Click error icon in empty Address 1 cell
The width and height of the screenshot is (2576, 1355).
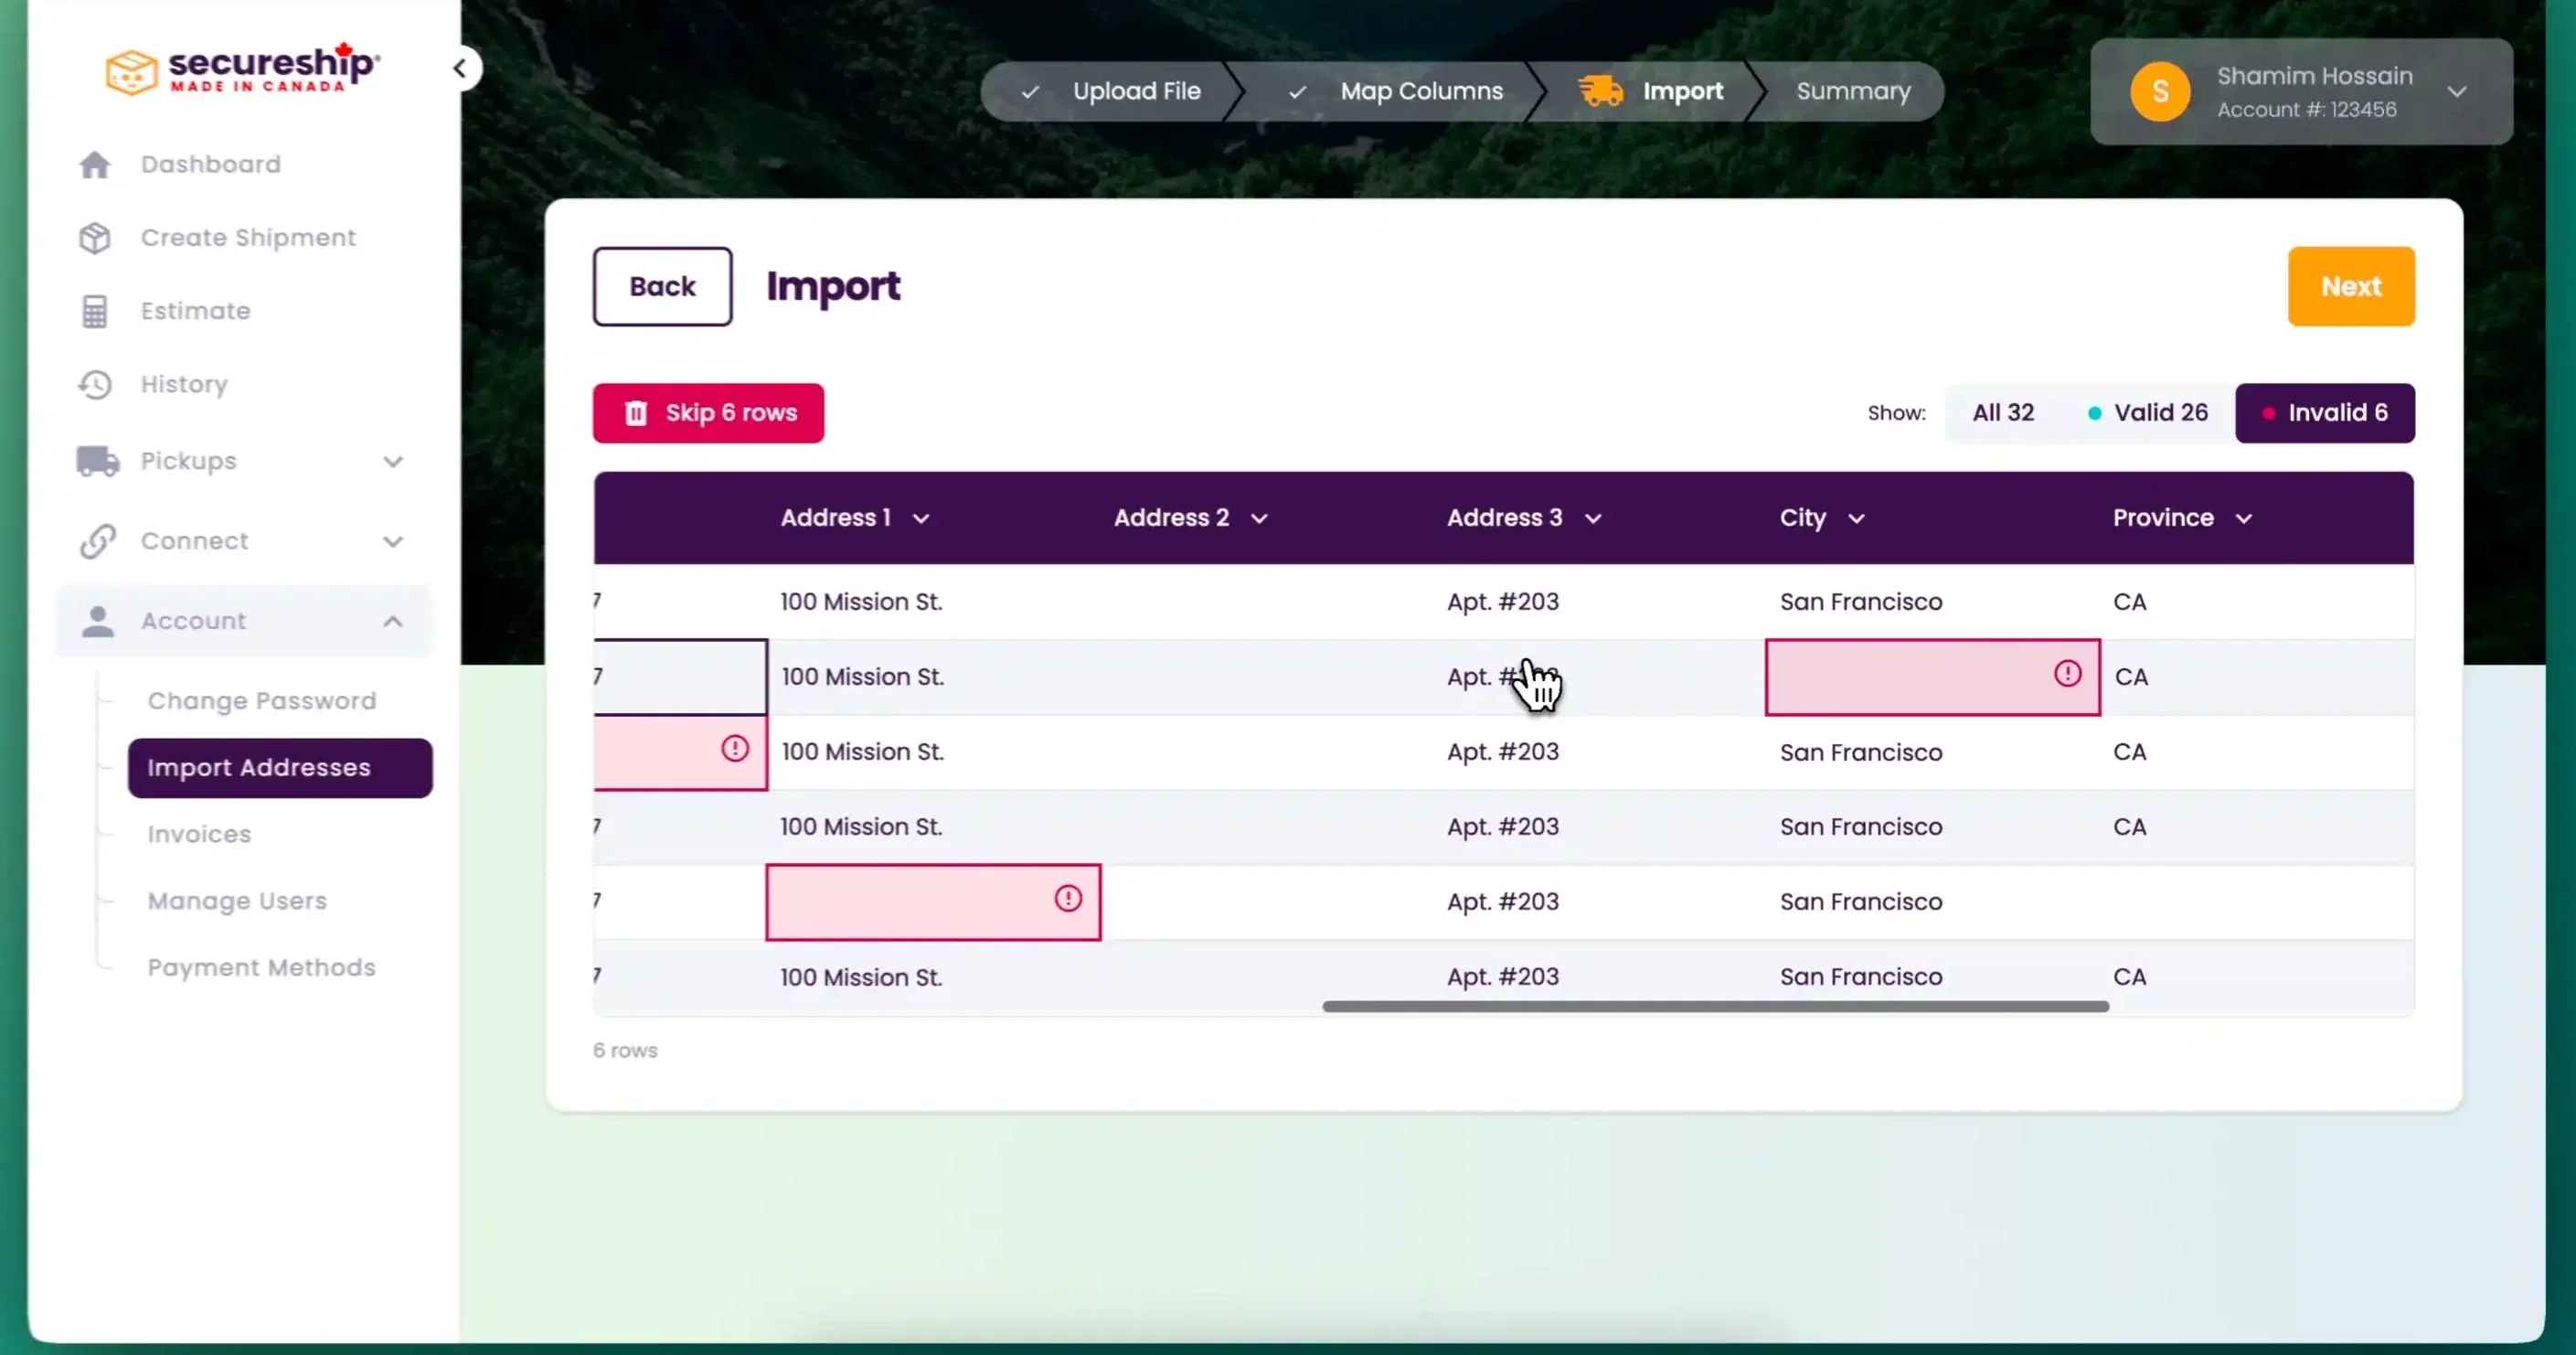[x=1067, y=899]
